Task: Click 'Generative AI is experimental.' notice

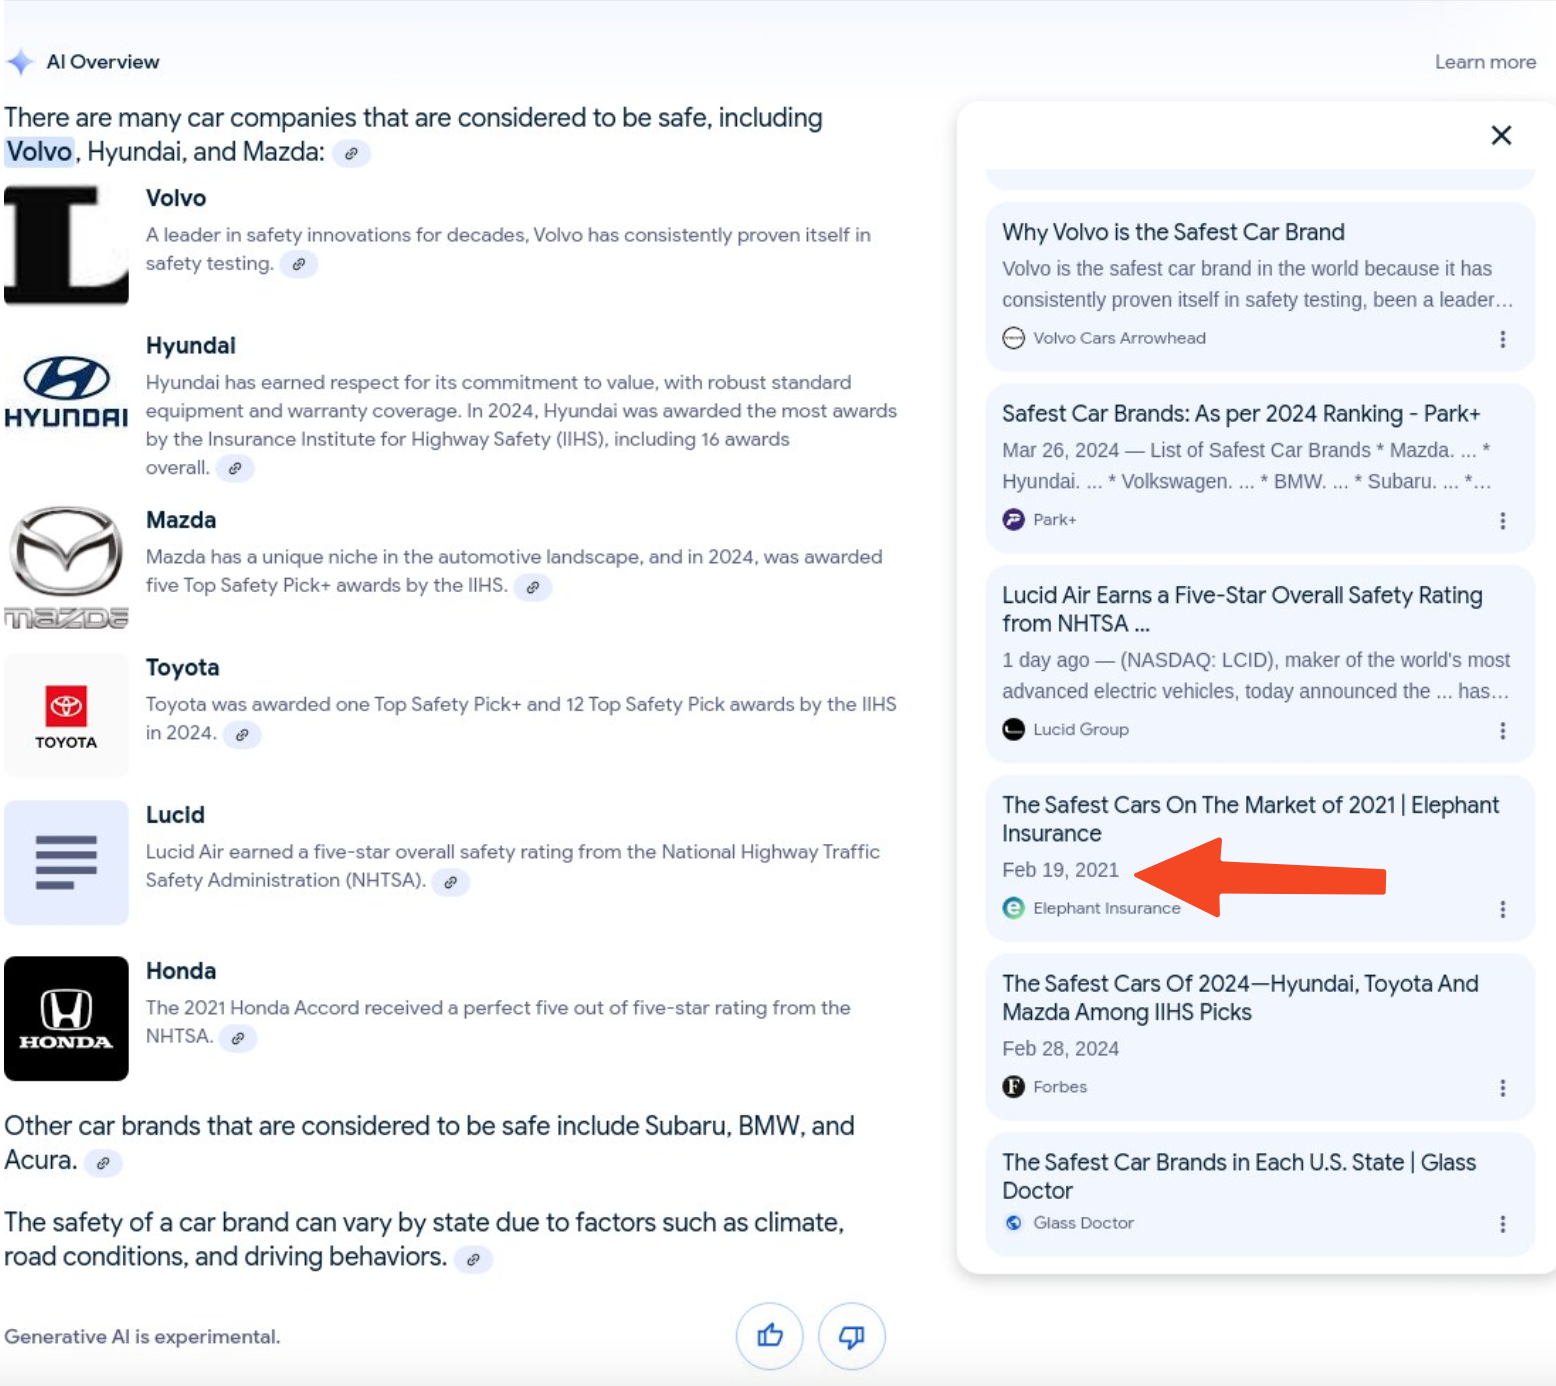Action: pyautogui.click(x=142, y=1337)
